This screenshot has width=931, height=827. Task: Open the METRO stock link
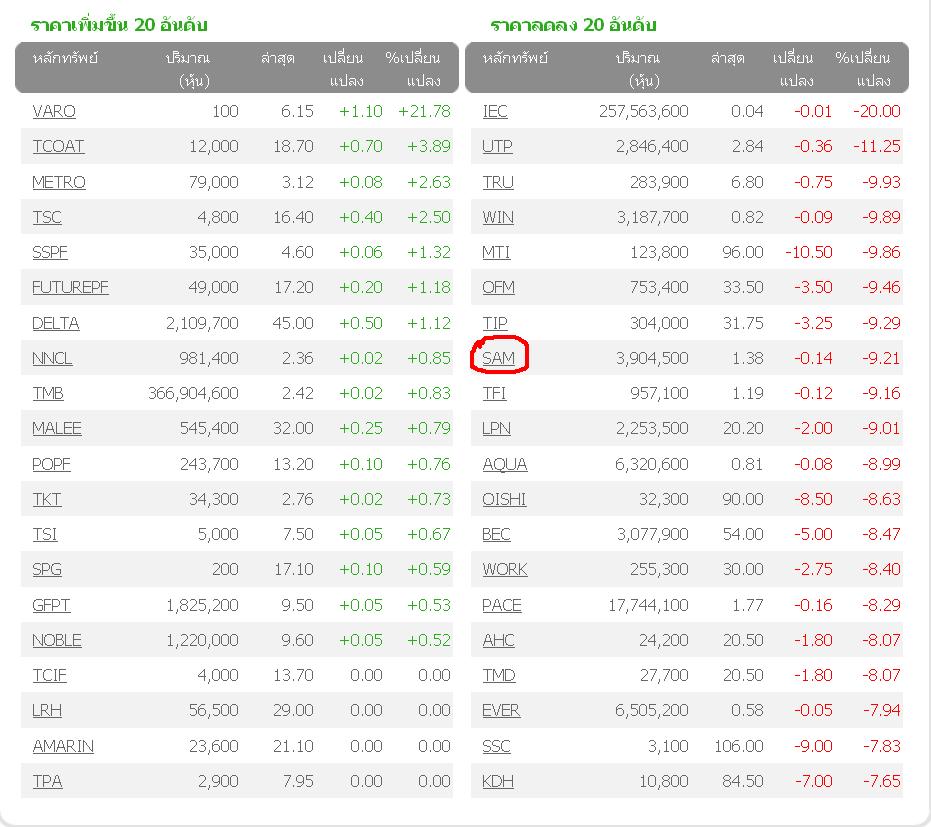[59, 182]
